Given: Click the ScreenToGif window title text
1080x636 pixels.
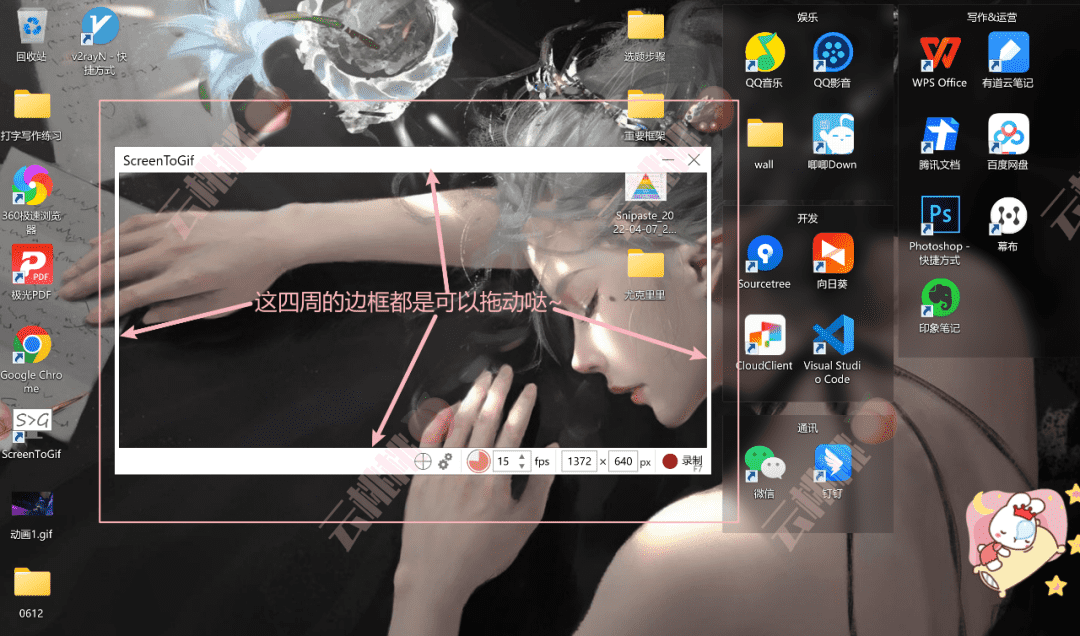Looking at the screenshot, I should [x=158, y=161].
